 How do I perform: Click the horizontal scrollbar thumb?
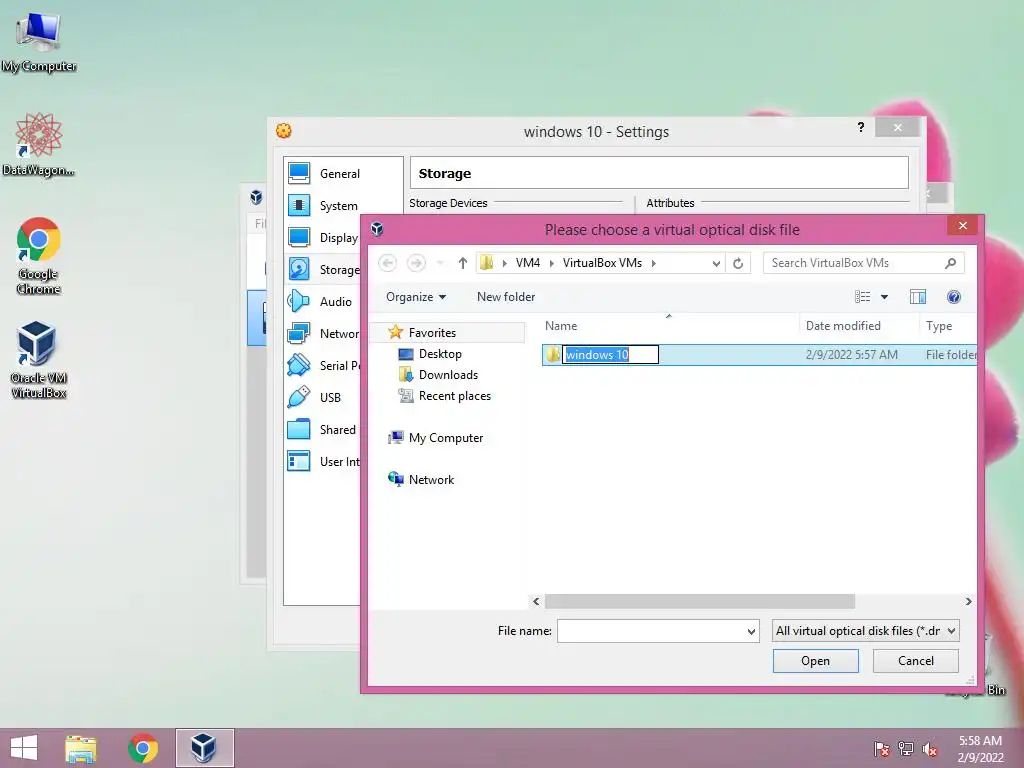(x=699, y=601)
